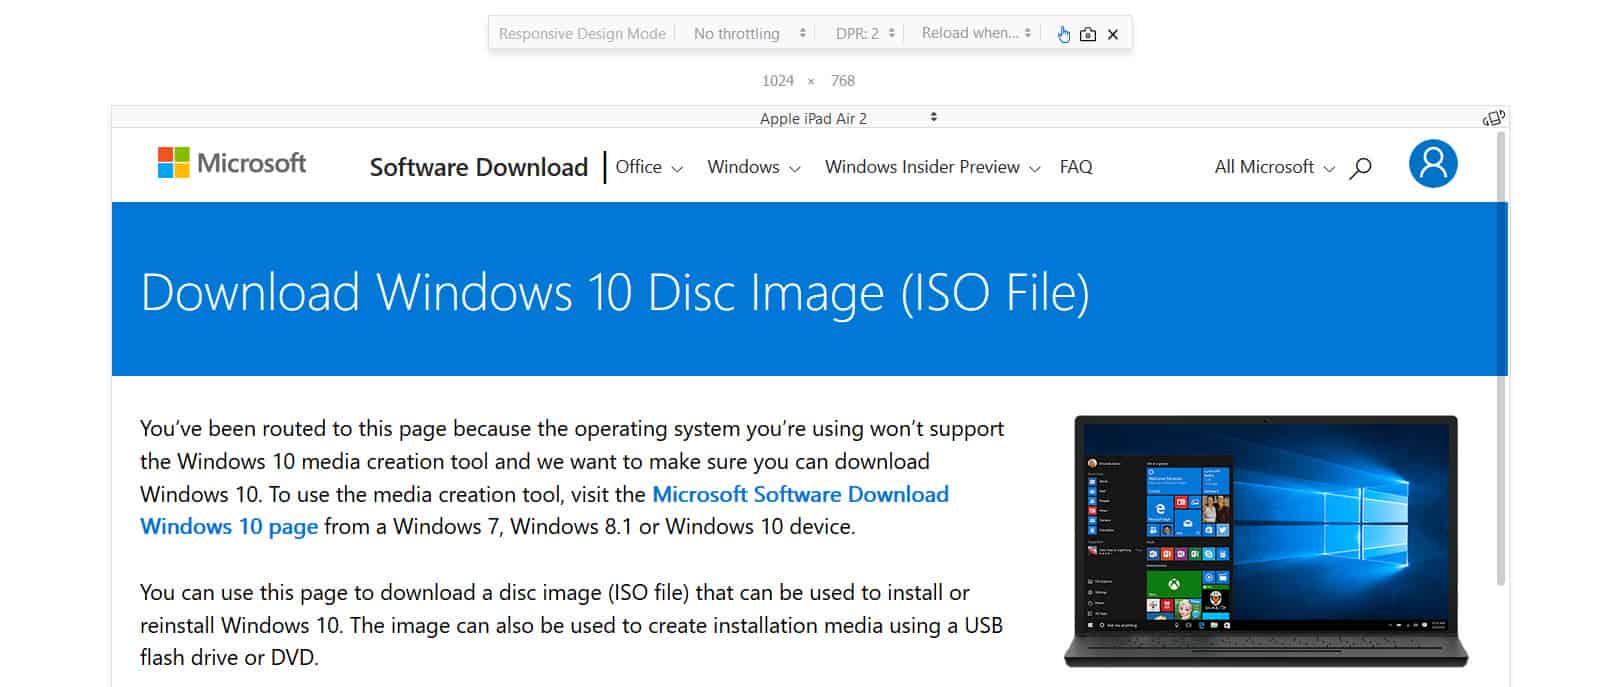Toggle touch simulation hand icon

[1063, 34]
